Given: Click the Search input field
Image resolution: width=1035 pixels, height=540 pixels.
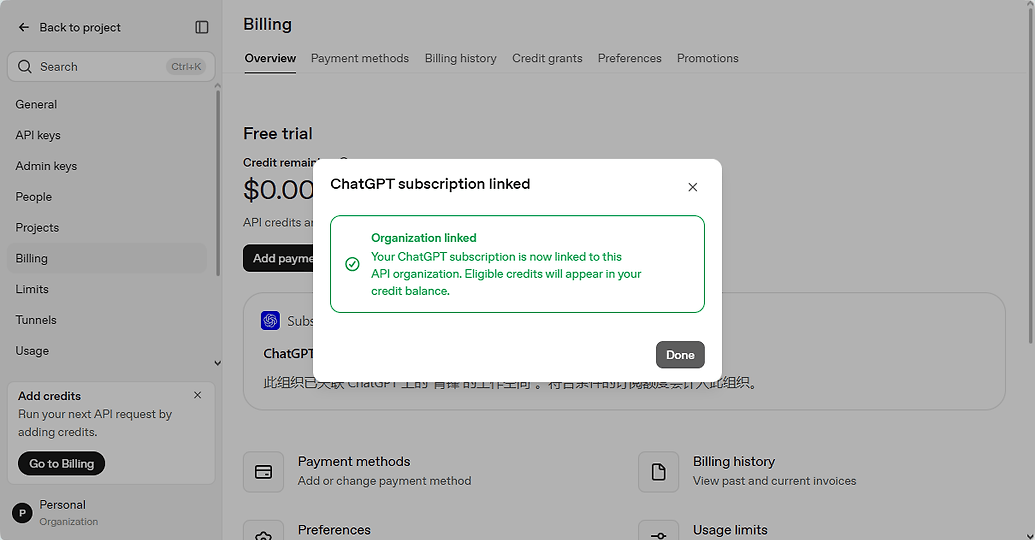Looking at the screenshot, I should 111,67.
